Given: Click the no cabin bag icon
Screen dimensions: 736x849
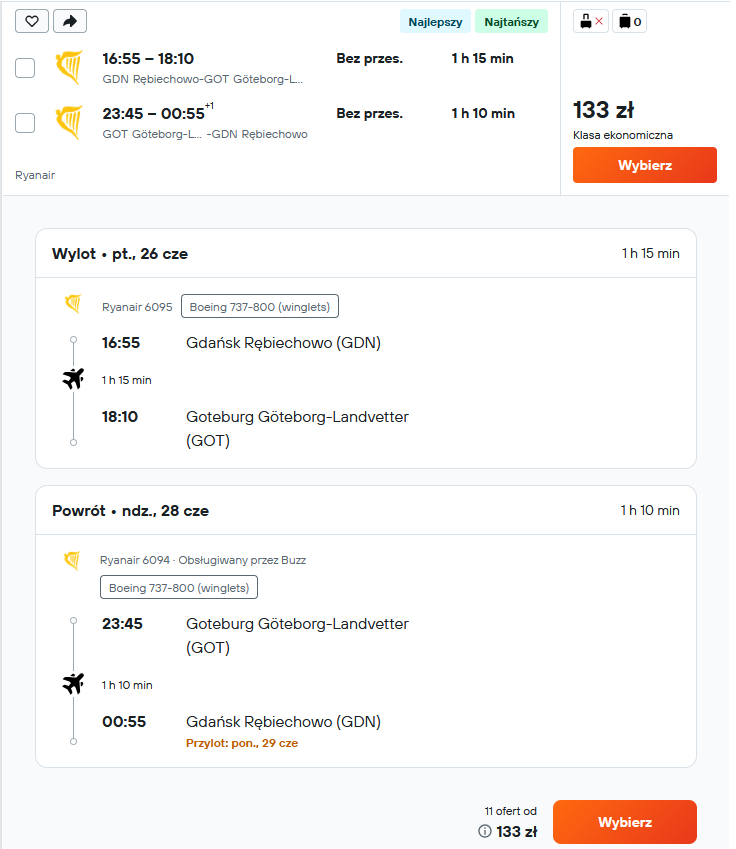Looking at the screenshot, I should (591, 22).
